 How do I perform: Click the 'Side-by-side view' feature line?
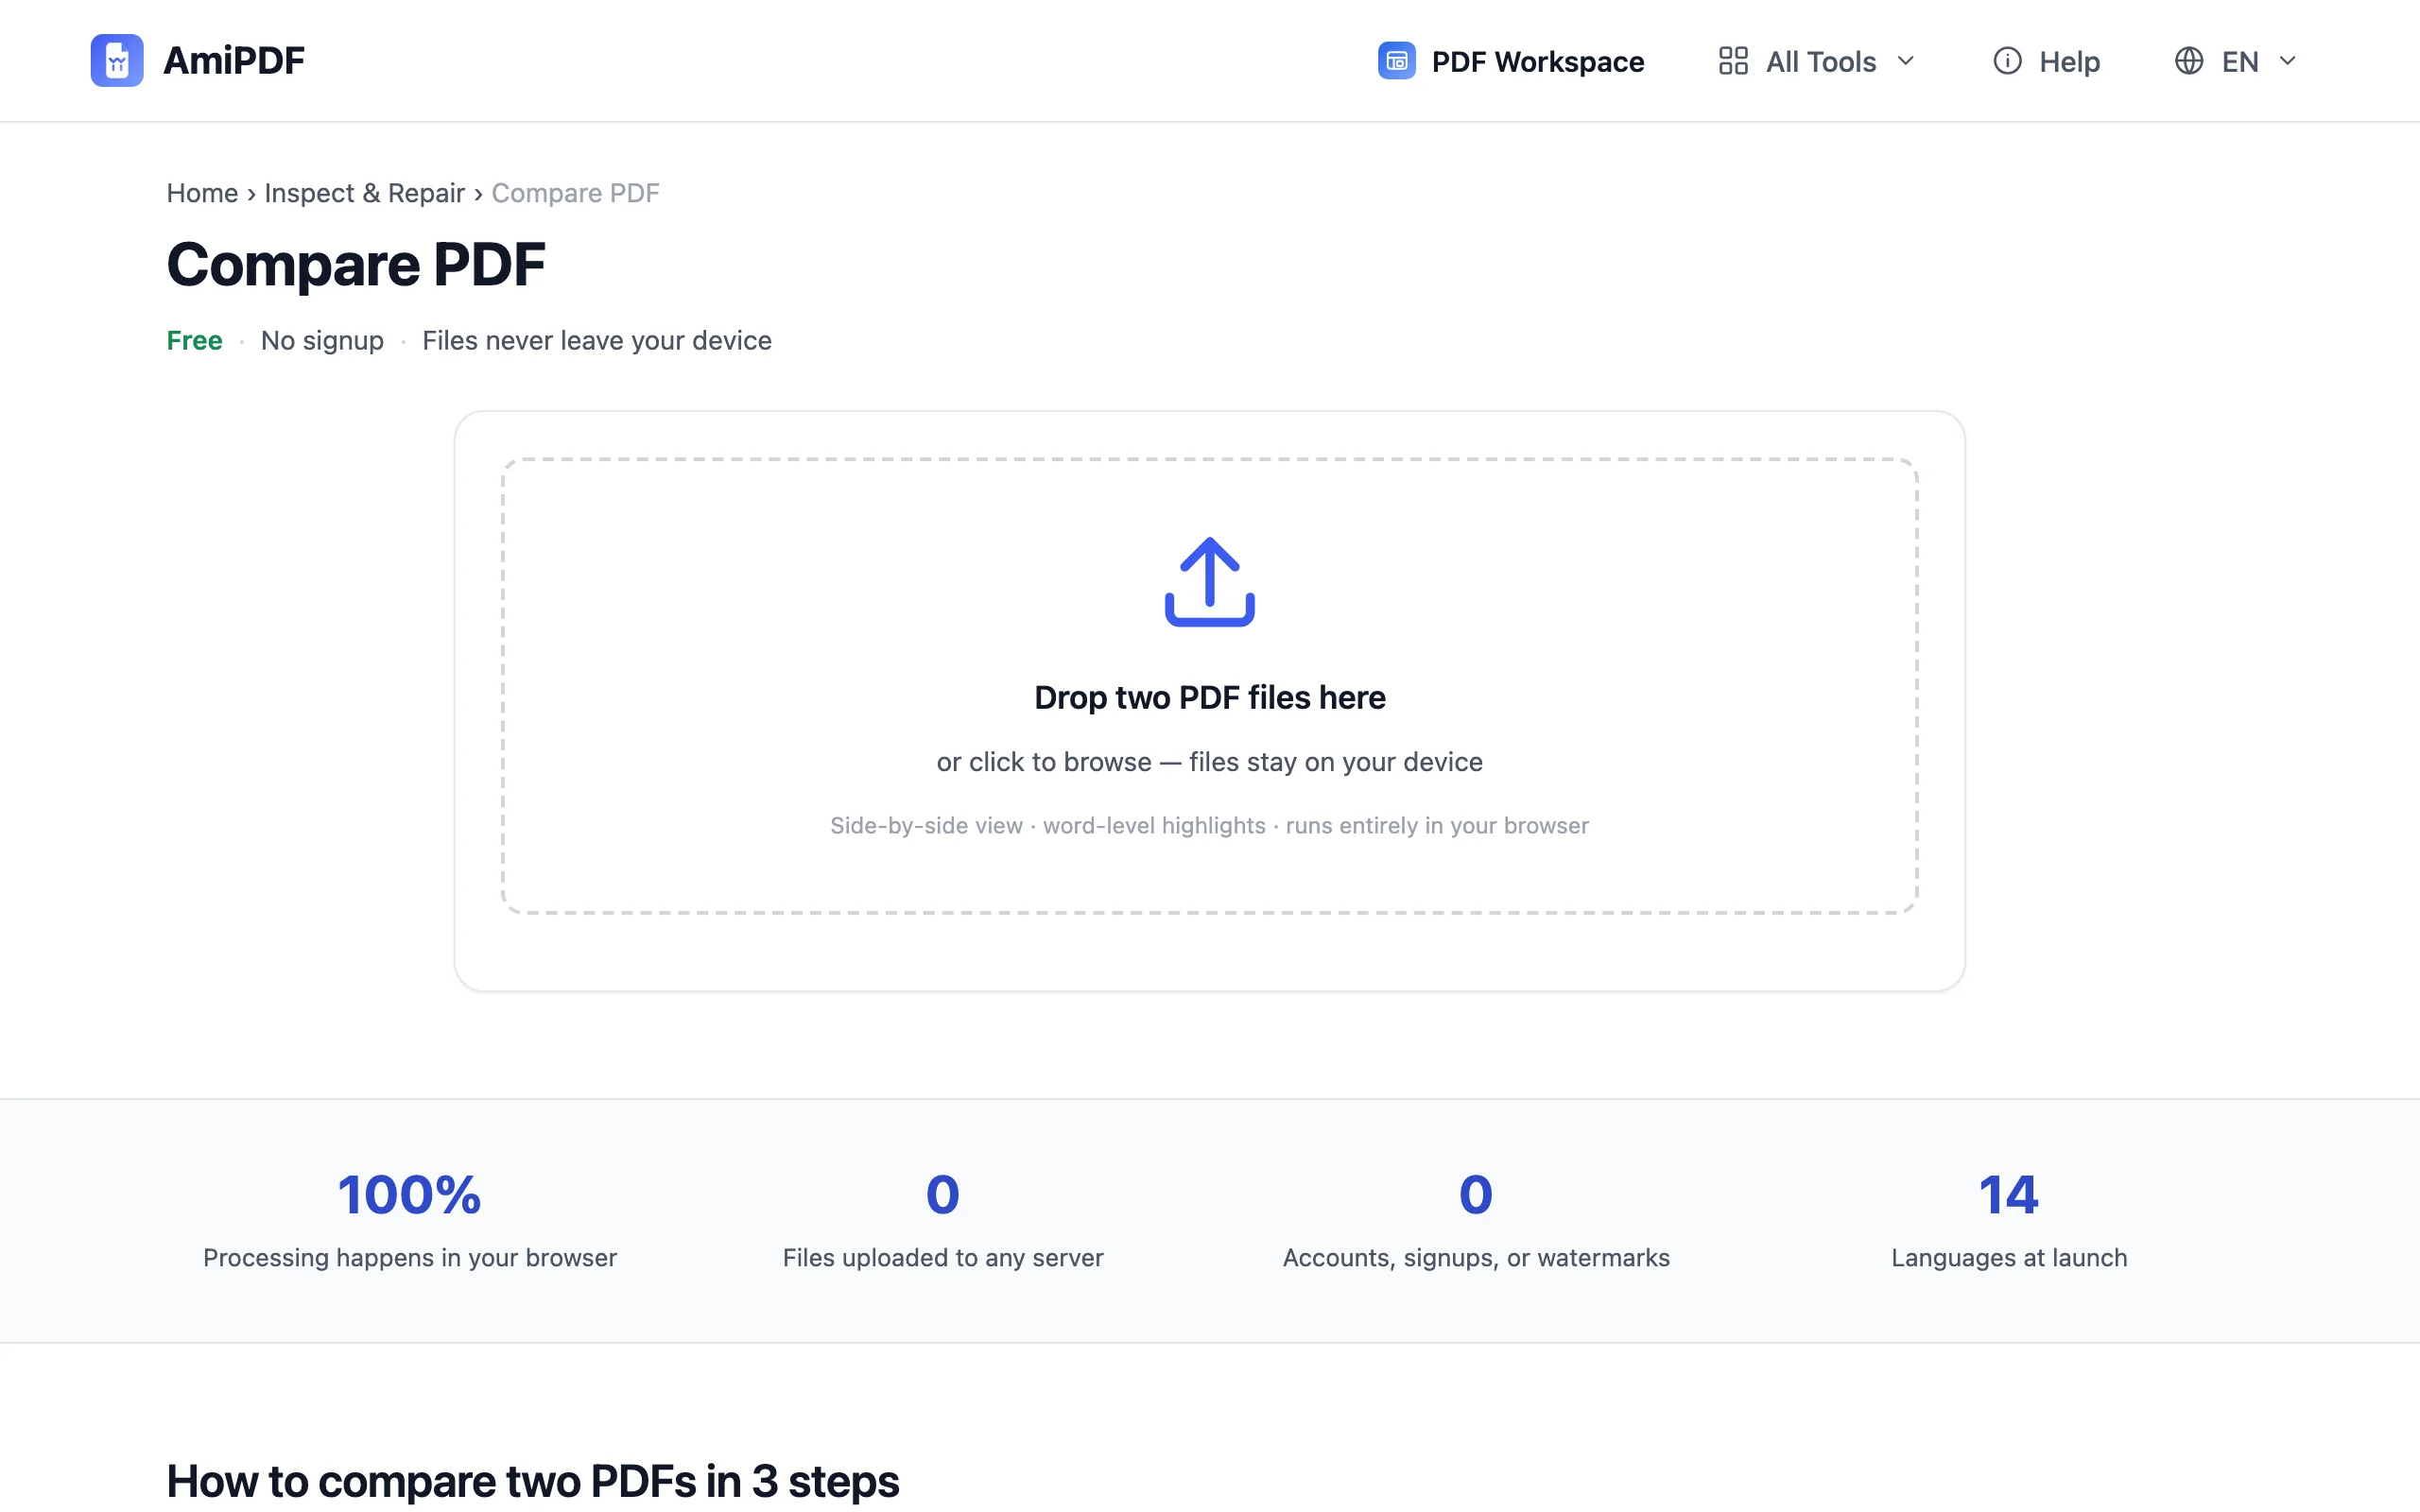1210,826
